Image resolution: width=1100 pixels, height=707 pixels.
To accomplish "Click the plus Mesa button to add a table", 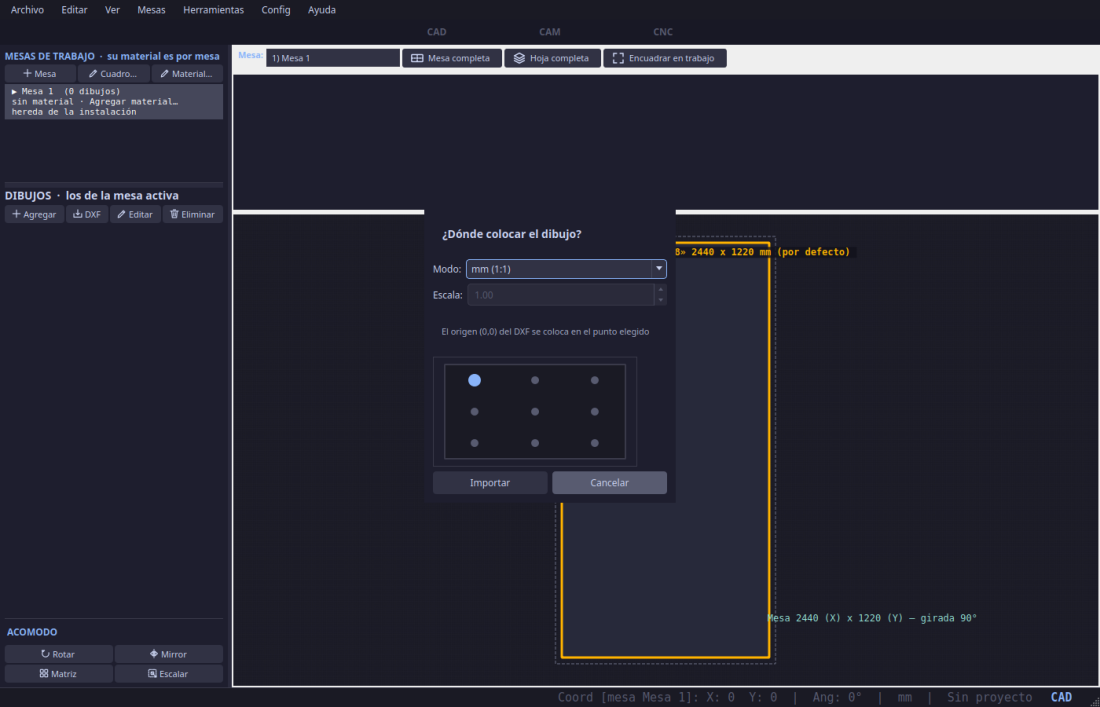I will click(40, 74).
